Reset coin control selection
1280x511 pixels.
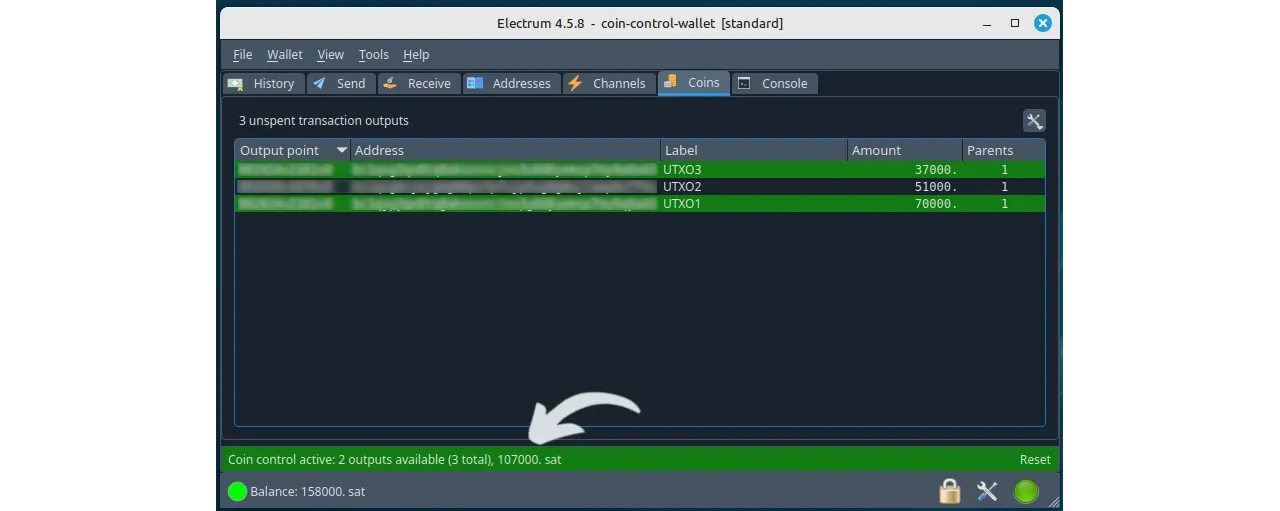1035,460
